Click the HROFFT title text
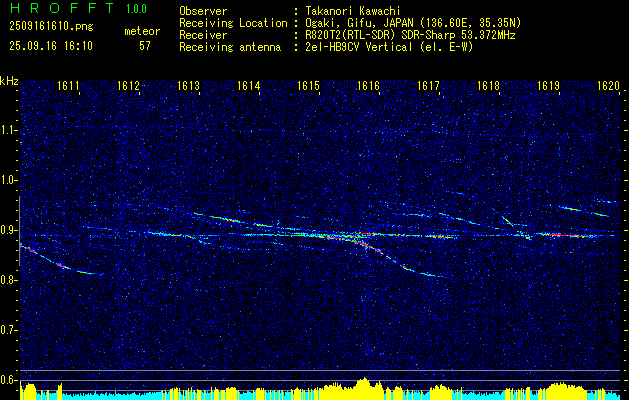The image size is (629, 400). click(x=62, y=8)
